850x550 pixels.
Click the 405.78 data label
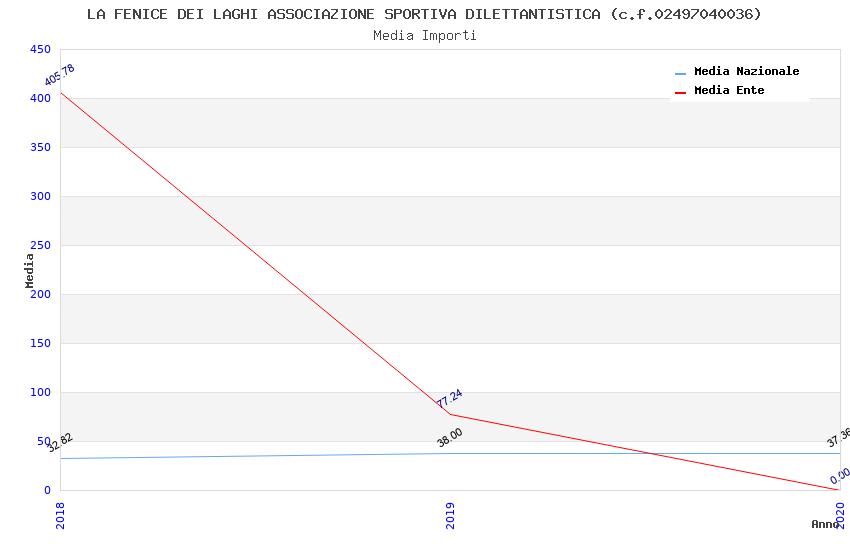[x=59, y=75]
